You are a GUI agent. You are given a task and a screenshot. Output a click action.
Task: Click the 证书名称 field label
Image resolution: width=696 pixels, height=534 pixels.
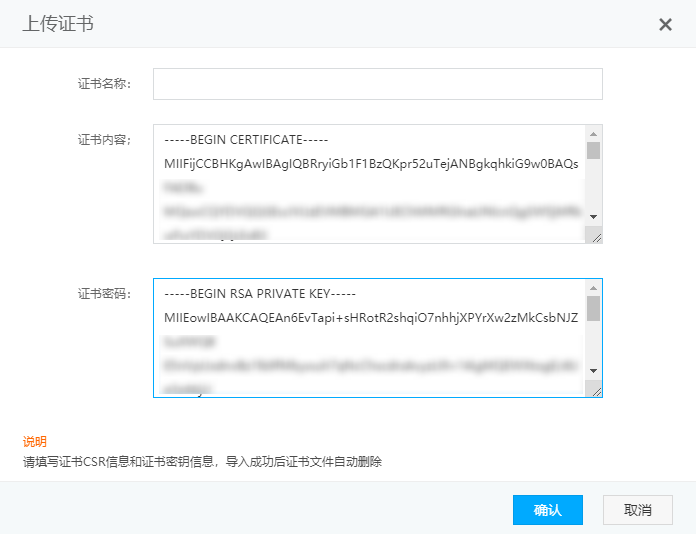pyautogui.click(x=104, y=84)
